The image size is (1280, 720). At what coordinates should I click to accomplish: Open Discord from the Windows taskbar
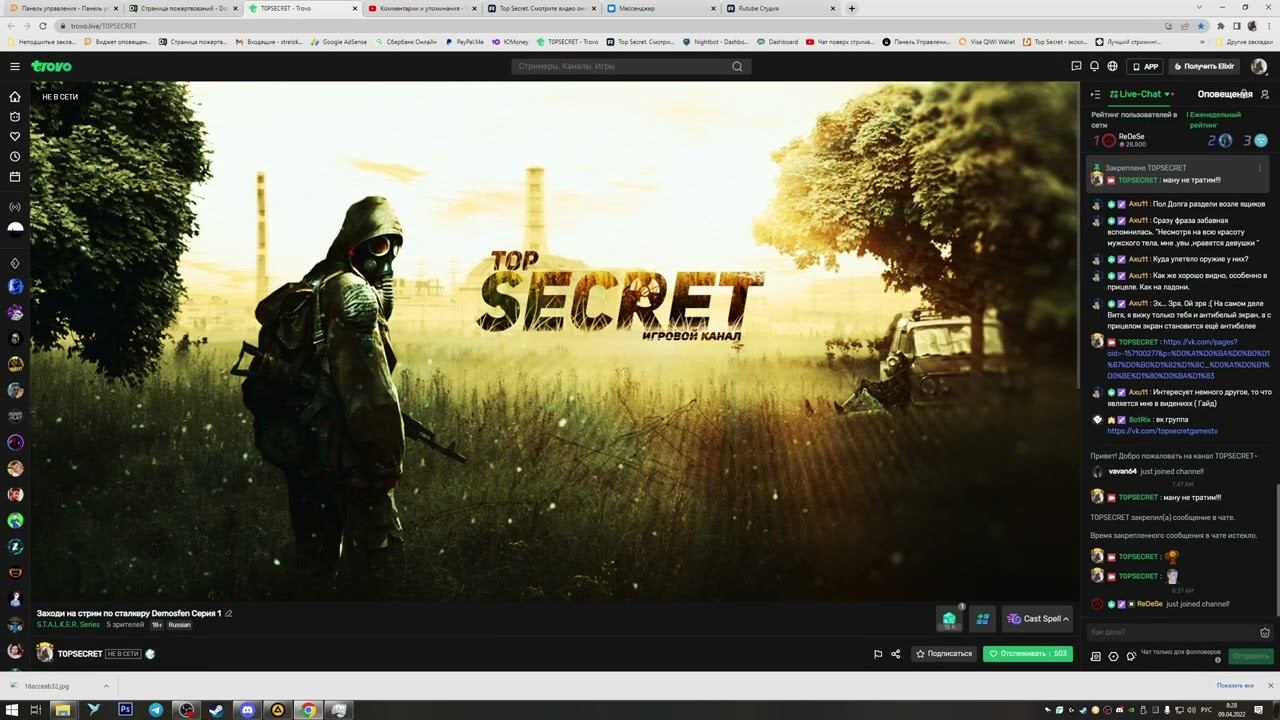[247, 710]
